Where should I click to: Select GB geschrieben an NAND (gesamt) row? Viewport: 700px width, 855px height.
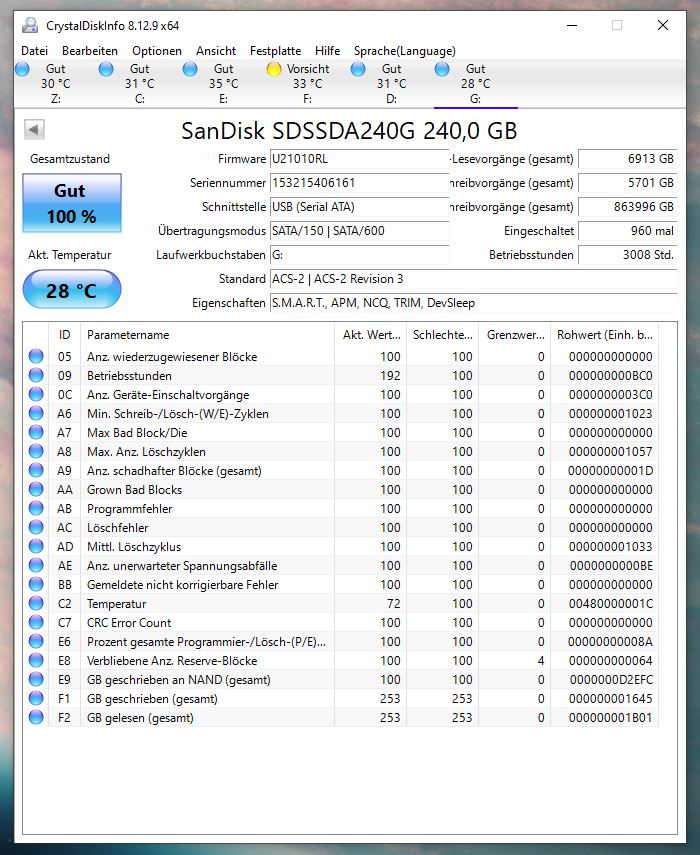pyautogui.click(x=341, y=679)
